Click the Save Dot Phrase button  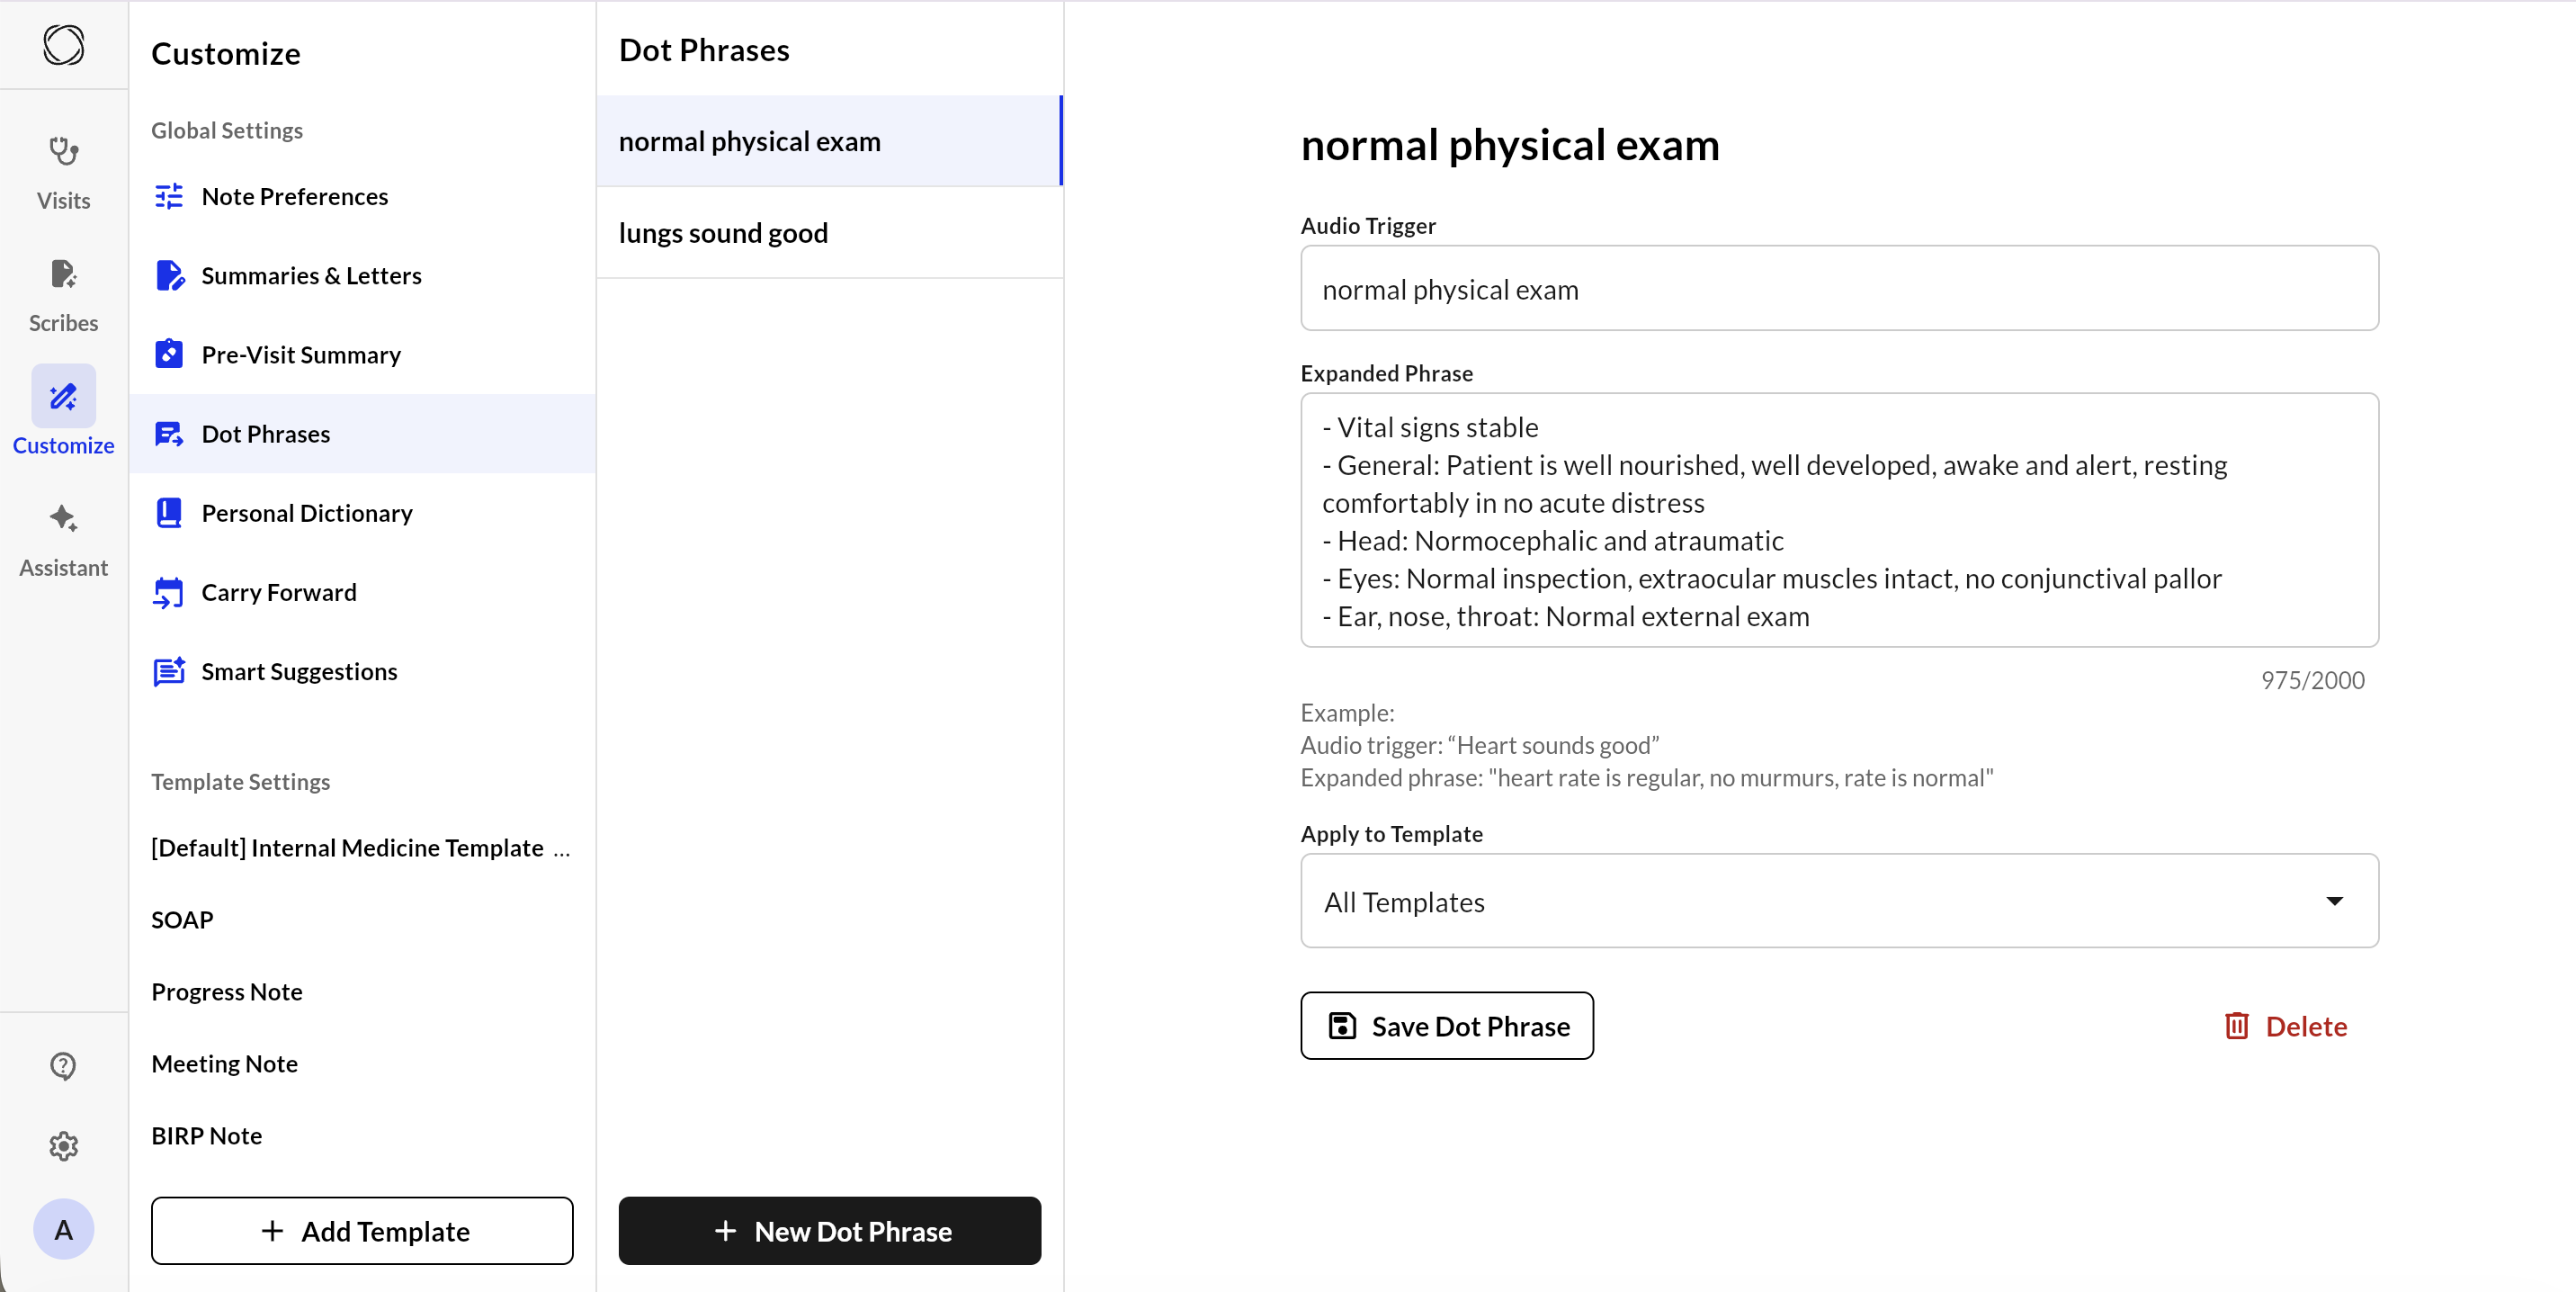pyautogui.click(x=1446, y=1026)
